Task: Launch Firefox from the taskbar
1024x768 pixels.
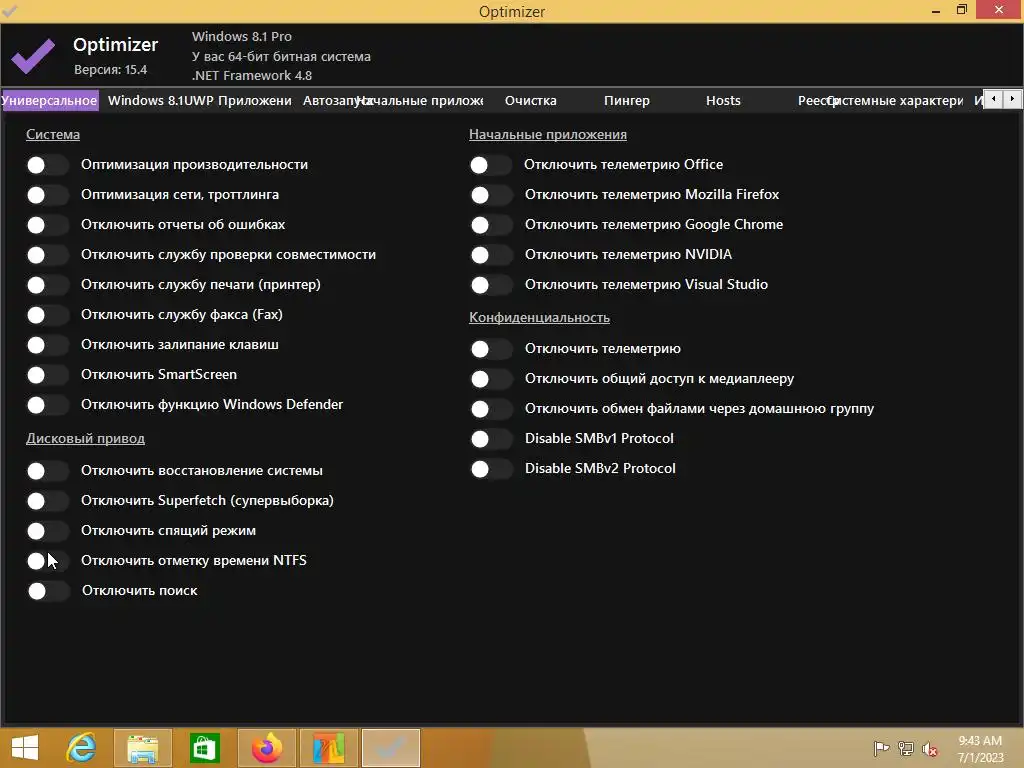Action: click(266, 748)
